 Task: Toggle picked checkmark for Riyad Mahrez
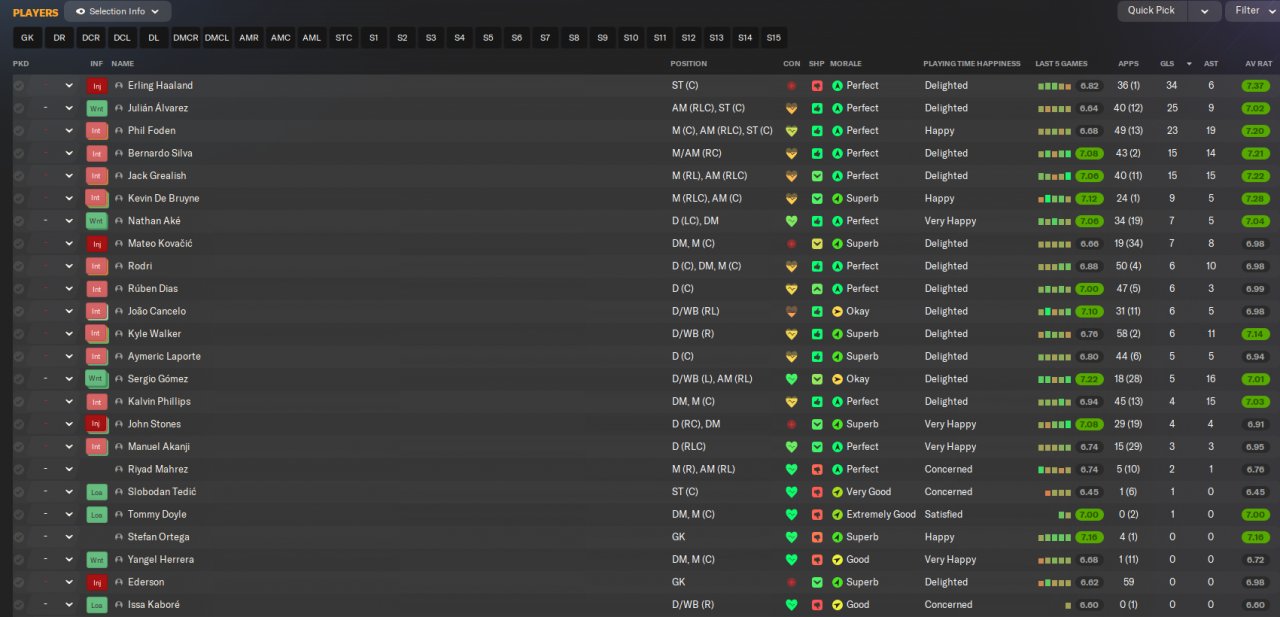tap(19, 469)
